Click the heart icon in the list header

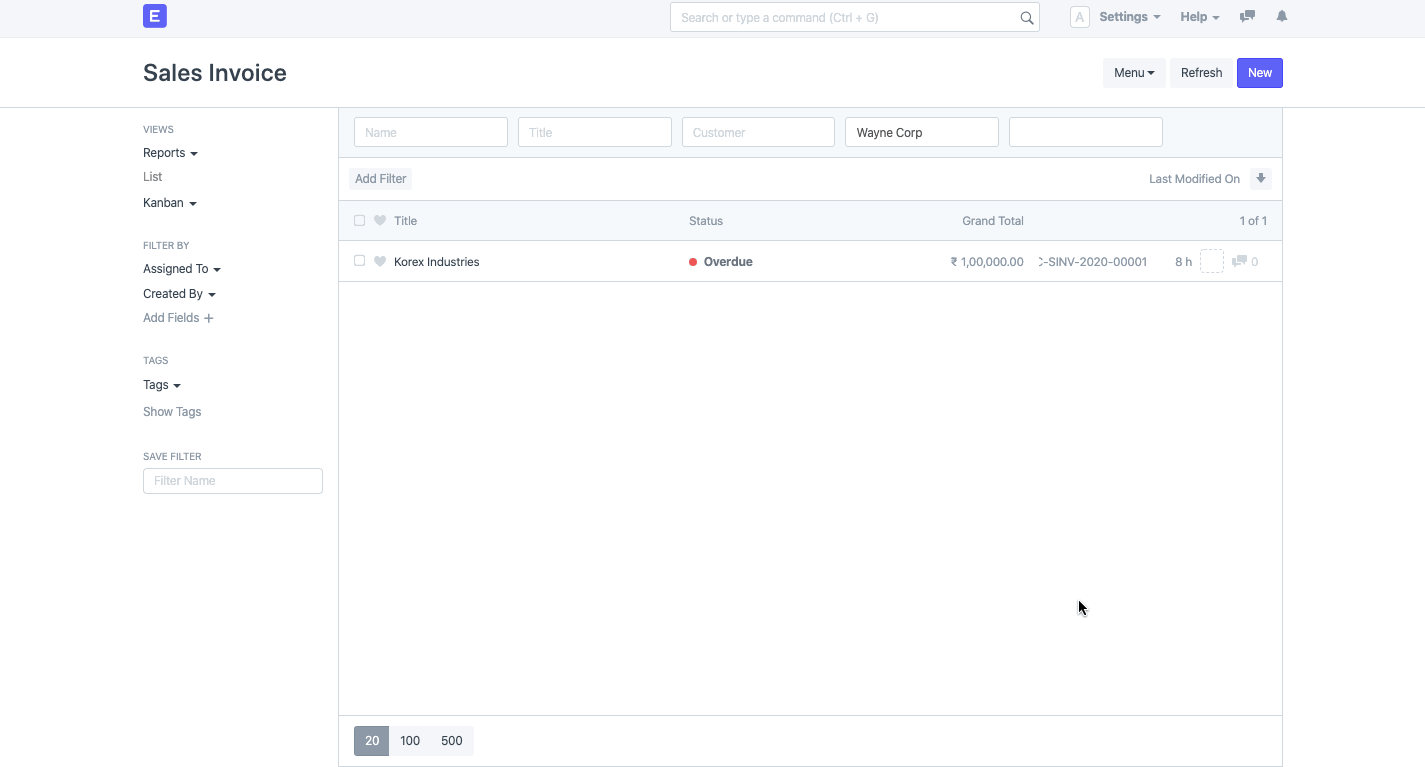(x=379, y=220)
